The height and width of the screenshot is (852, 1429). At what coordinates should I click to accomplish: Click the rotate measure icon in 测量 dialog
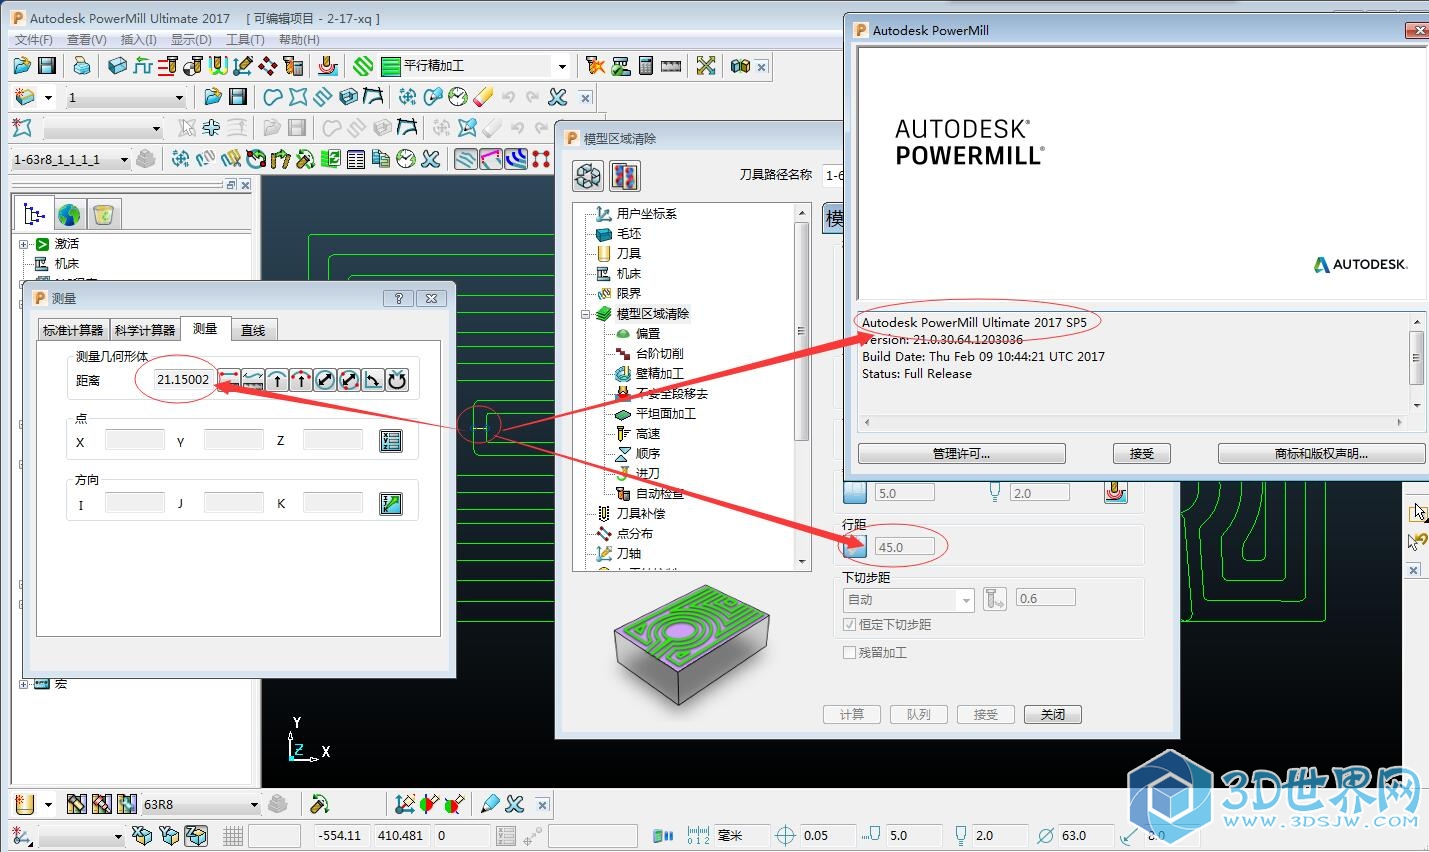pyautogui.click(x=397, y=380)
